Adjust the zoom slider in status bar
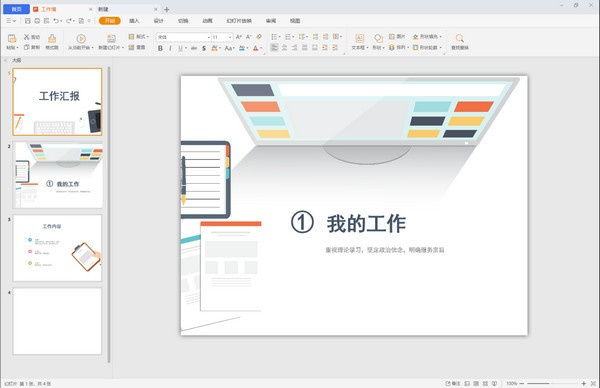 coord(552,383)
